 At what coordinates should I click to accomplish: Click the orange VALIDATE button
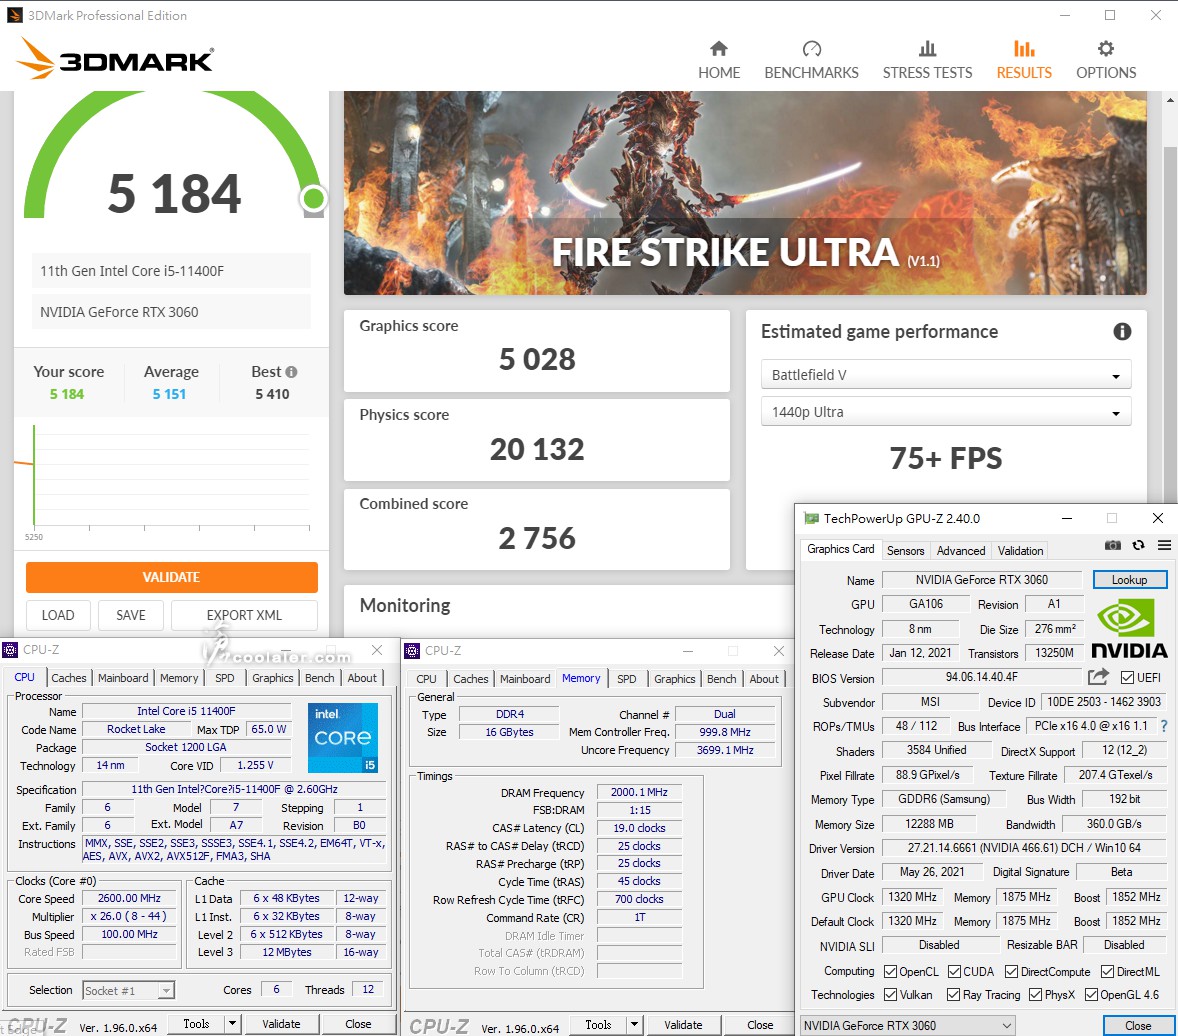point(171,577)
